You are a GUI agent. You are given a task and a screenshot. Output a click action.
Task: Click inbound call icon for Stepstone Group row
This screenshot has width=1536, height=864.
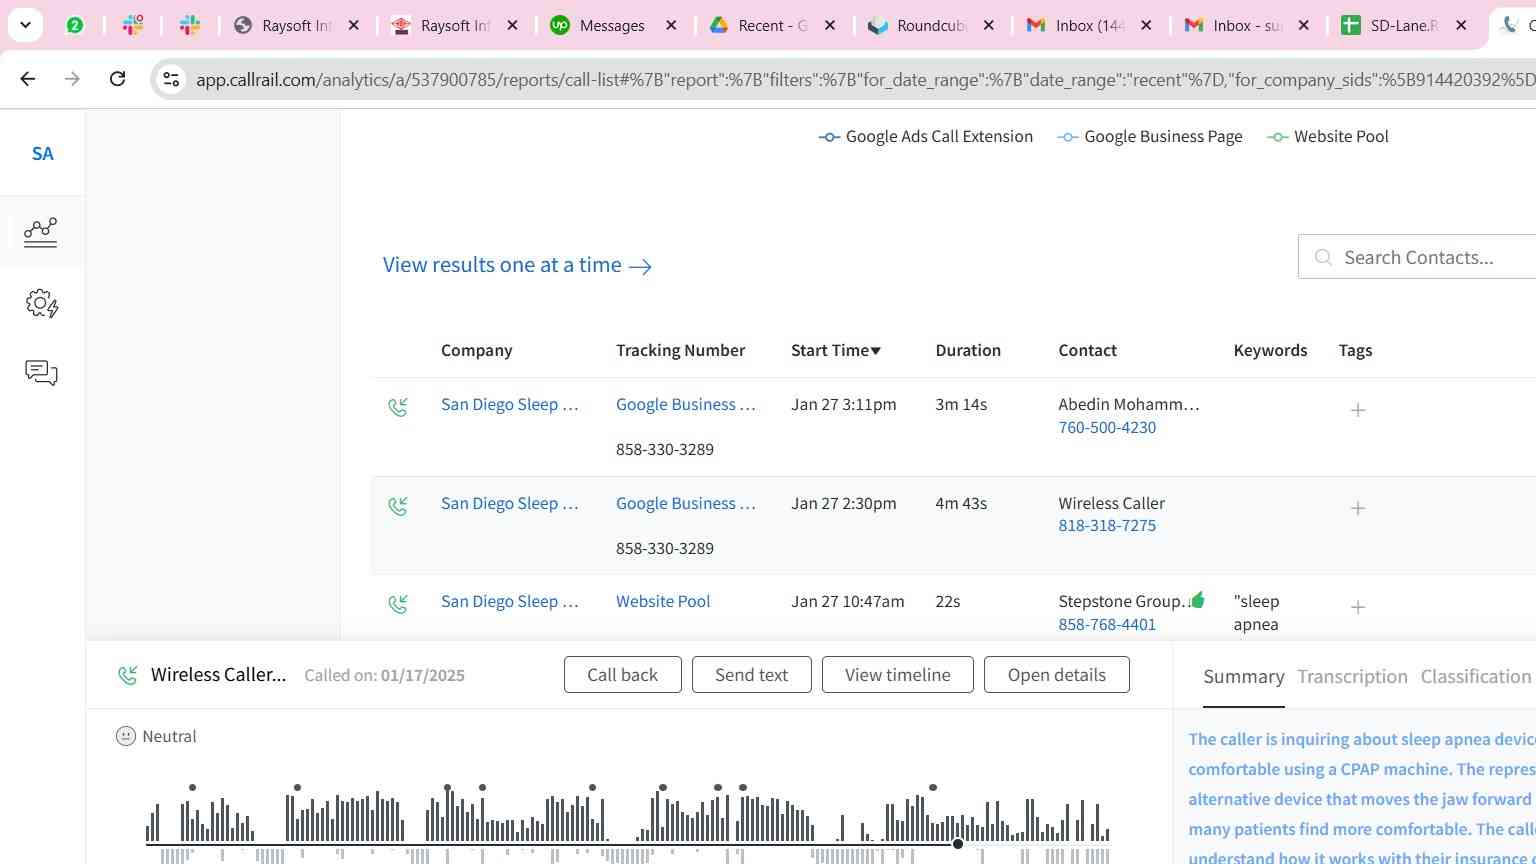click(398, 604)
